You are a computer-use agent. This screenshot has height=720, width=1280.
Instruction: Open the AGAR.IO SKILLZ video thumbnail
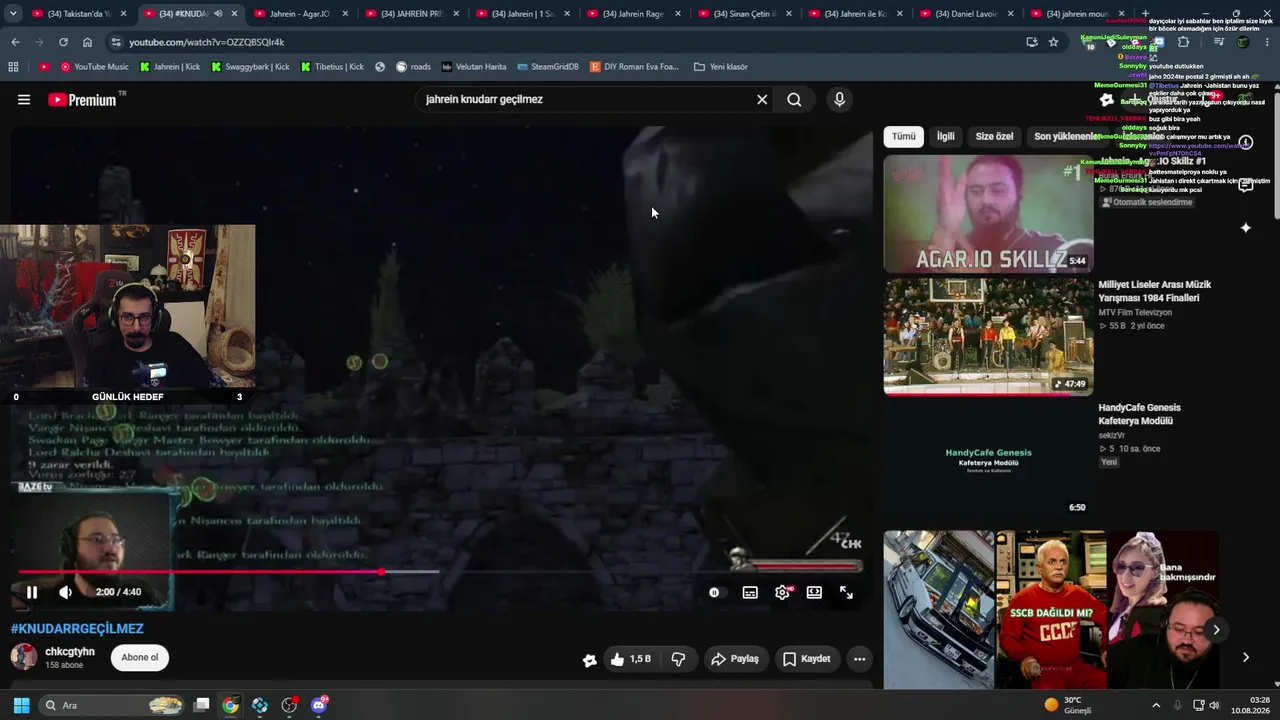pos(988,213)
